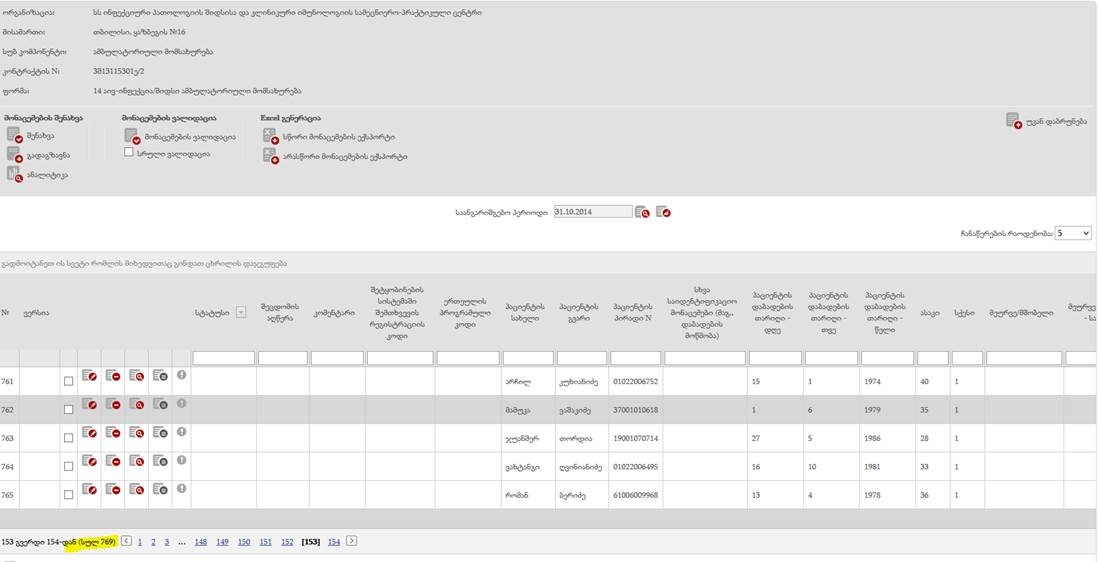Open the records count dropdown
The image size is (1100, 562).
click(x=1072, y=233)
